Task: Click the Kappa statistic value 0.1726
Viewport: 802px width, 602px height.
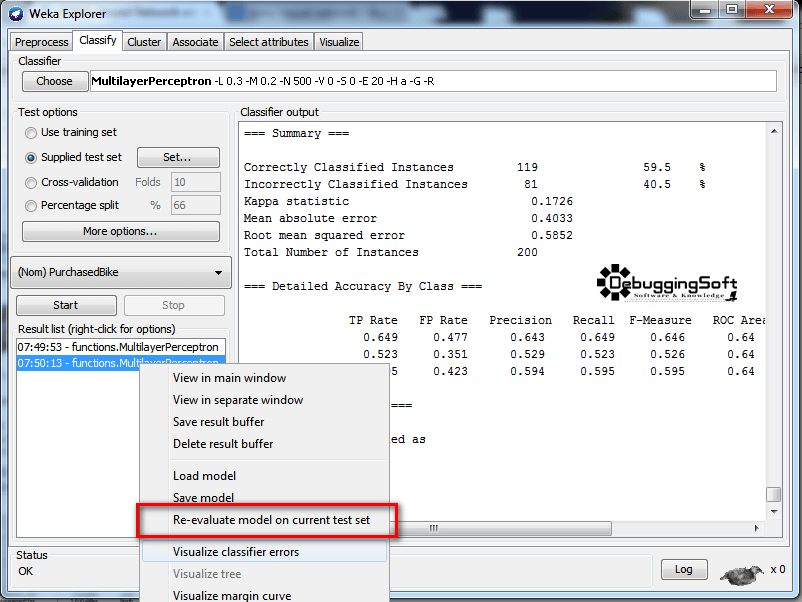Action: click(x=552, y=202)
